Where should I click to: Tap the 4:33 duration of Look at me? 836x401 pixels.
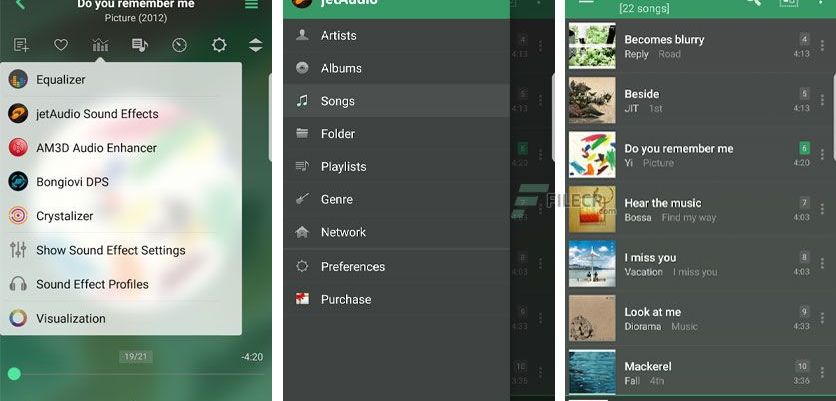click(801, 326)
